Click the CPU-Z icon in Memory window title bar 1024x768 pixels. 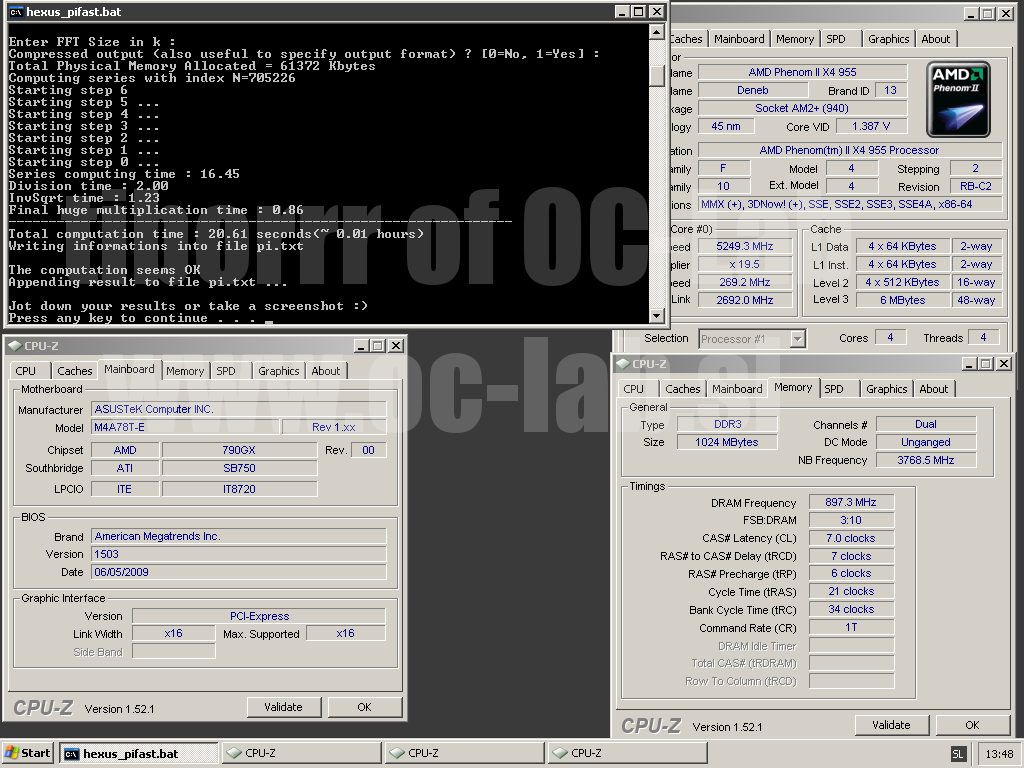[x=623, y=364]
